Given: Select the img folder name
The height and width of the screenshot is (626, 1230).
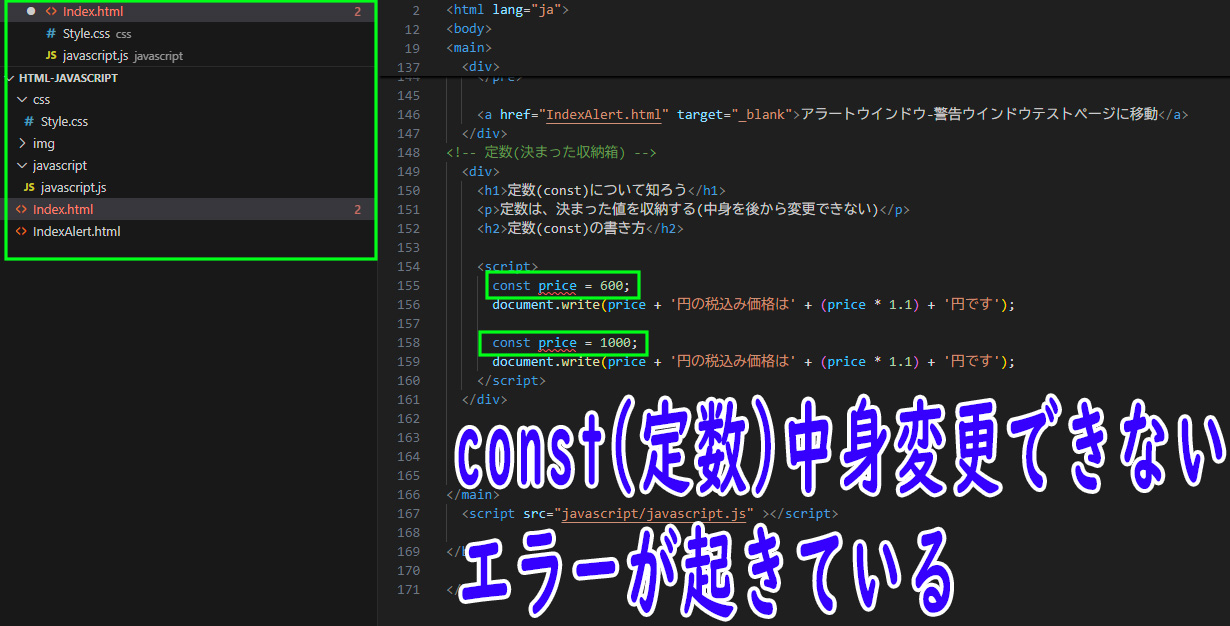Looking at the screenshot, I should pos(44,144).
